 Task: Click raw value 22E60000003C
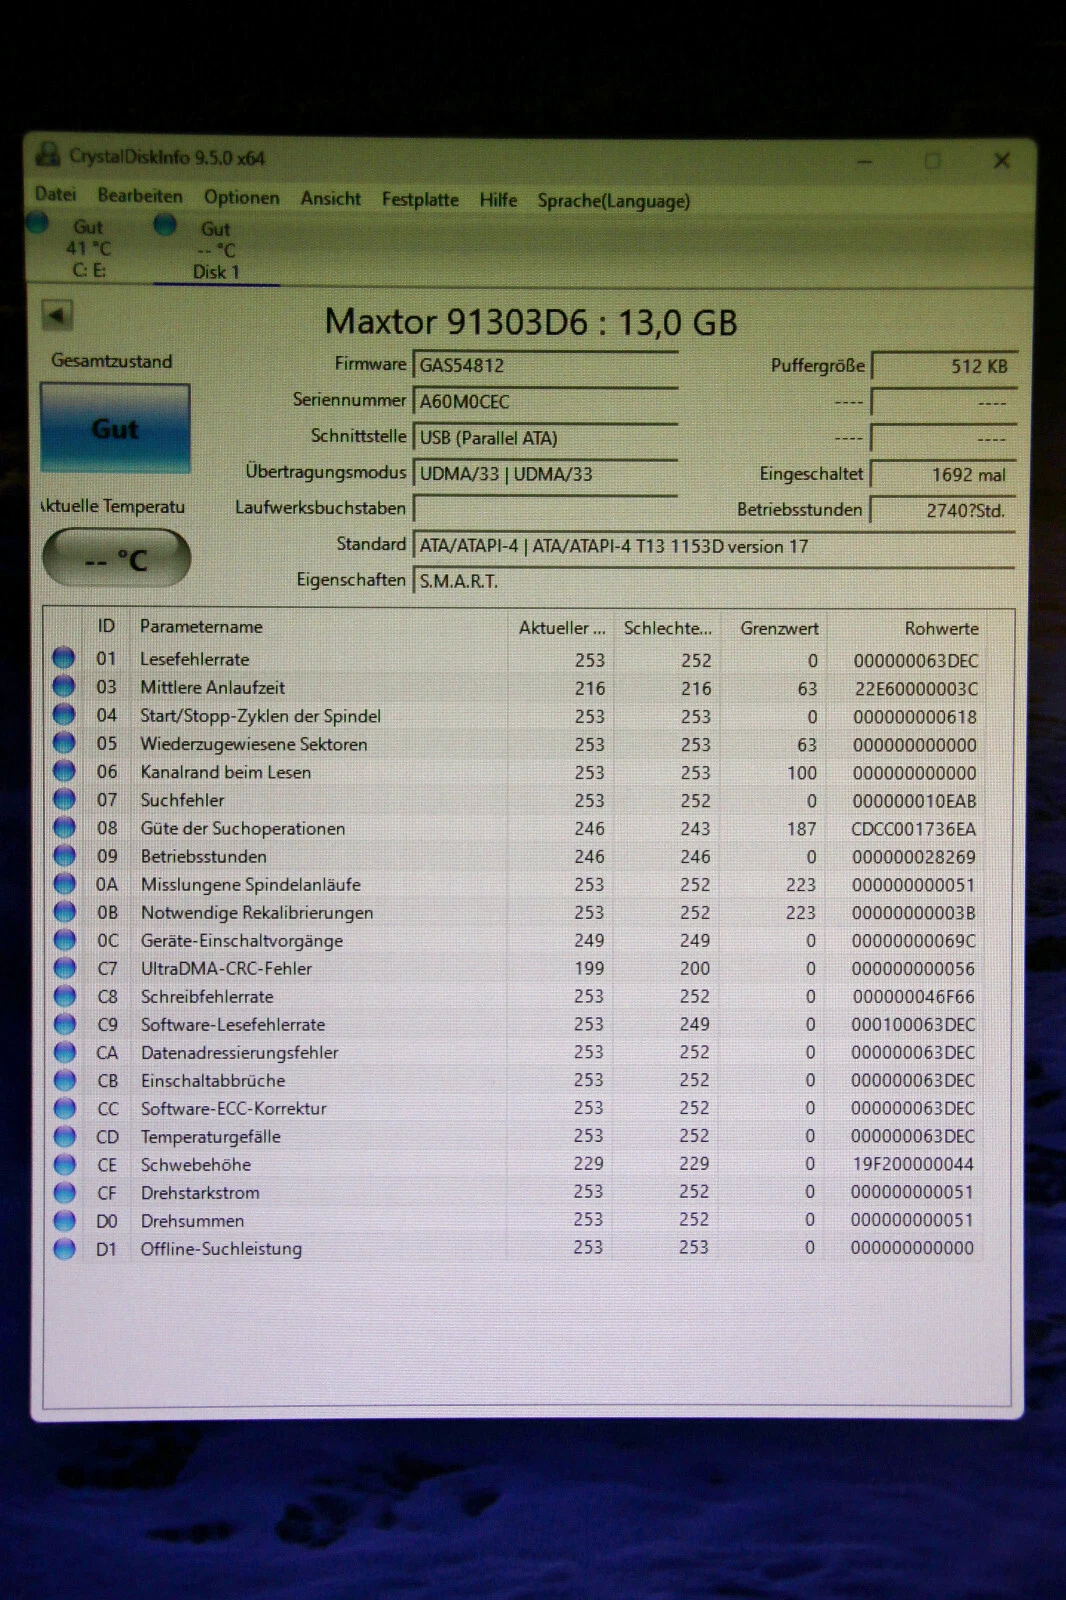(916, 689)
